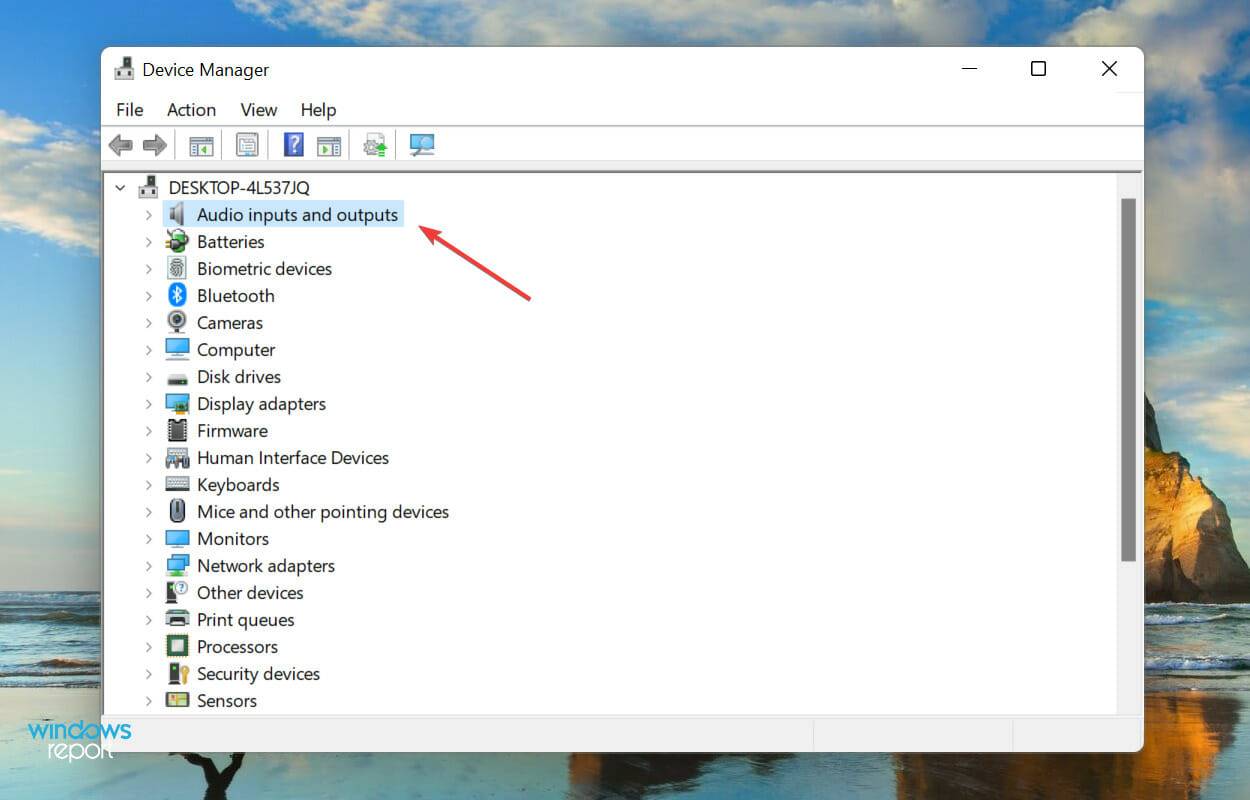Open the Action menu

pos(191,110)
